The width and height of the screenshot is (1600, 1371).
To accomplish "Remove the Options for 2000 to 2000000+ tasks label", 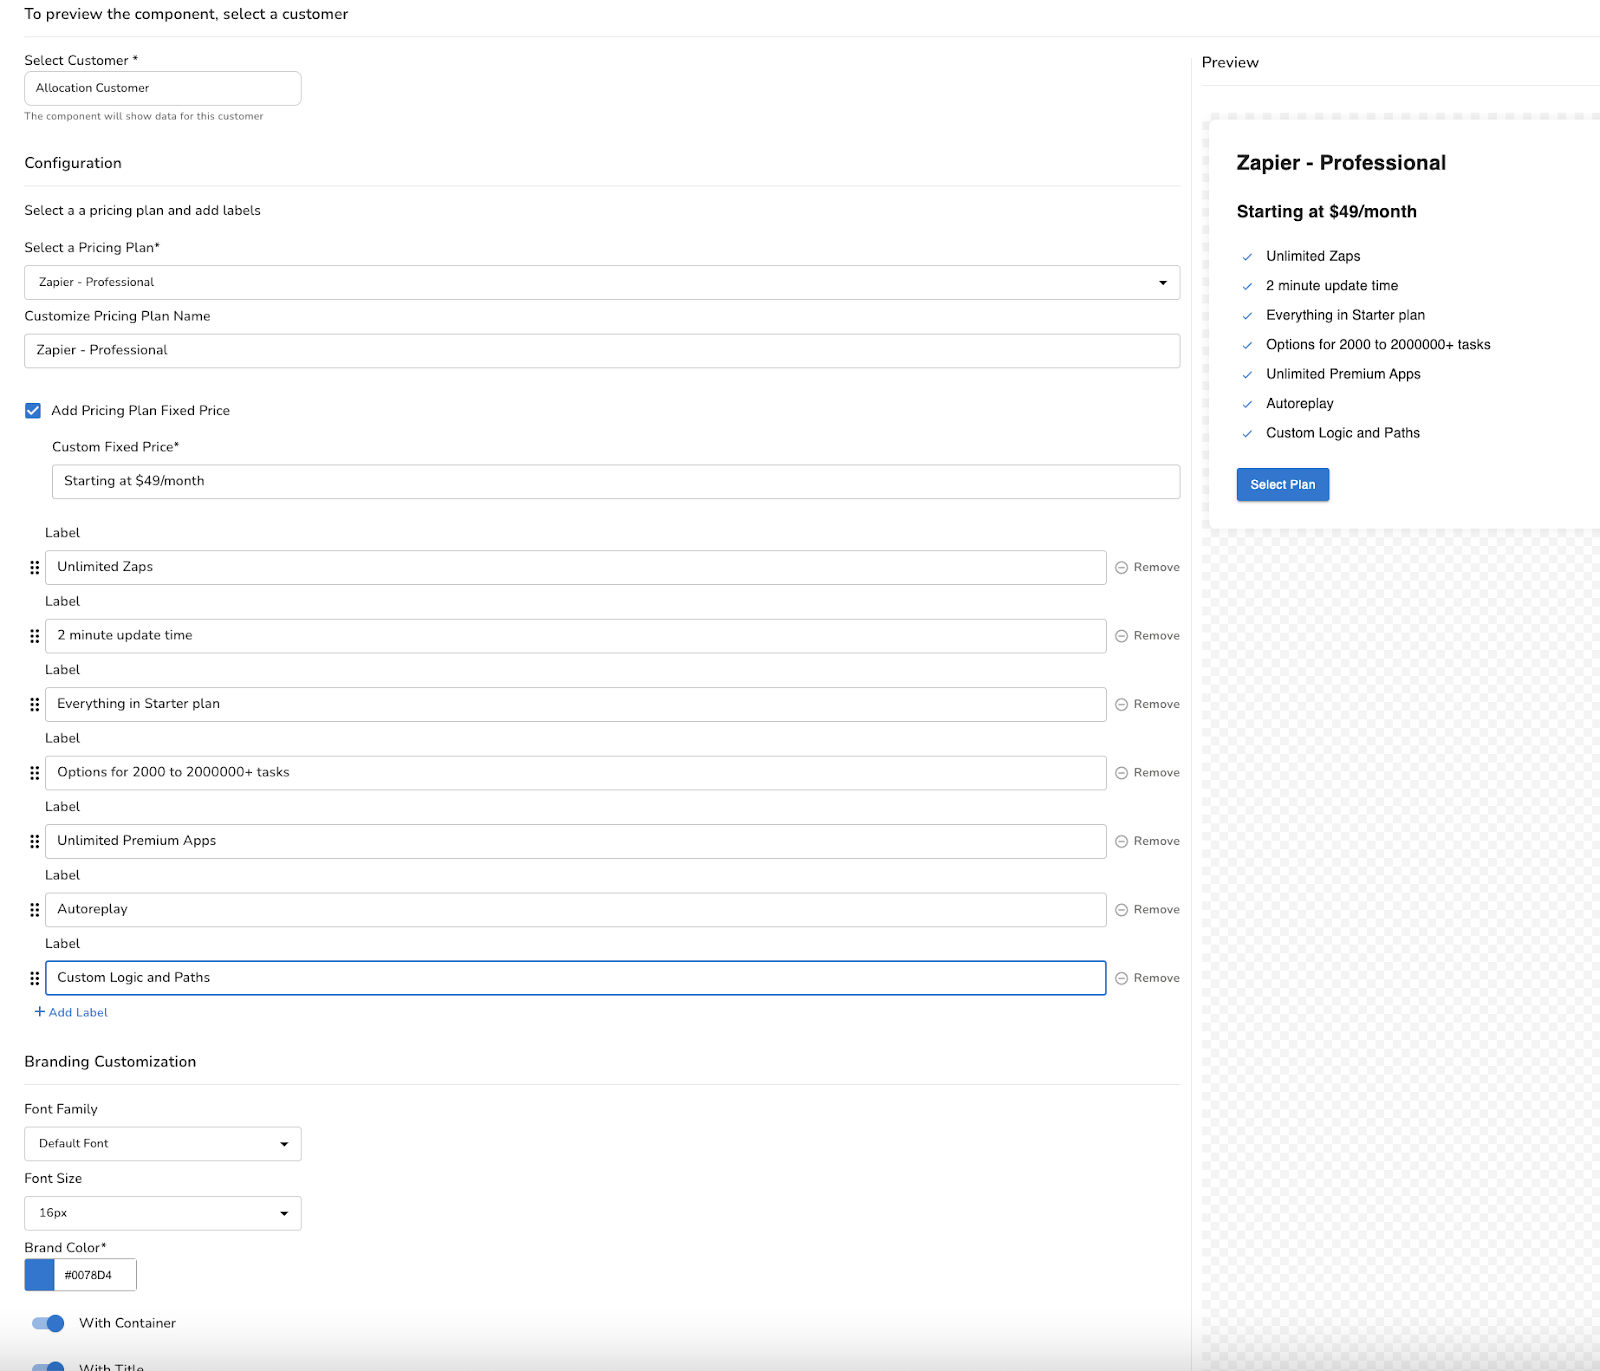I will (1148, 773).
